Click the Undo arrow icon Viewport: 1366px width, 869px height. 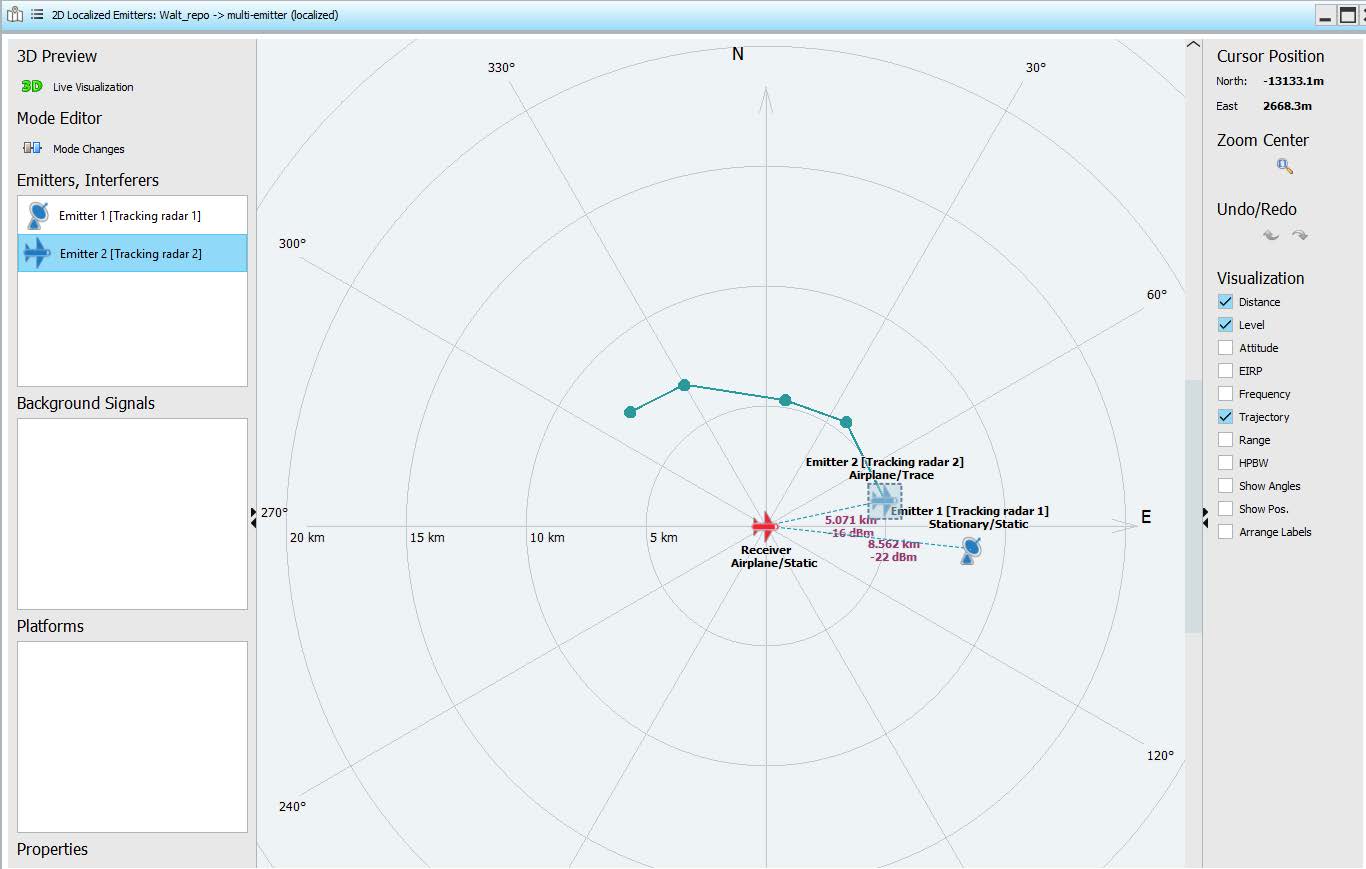pyautogui.click(x=1270, y=236)
